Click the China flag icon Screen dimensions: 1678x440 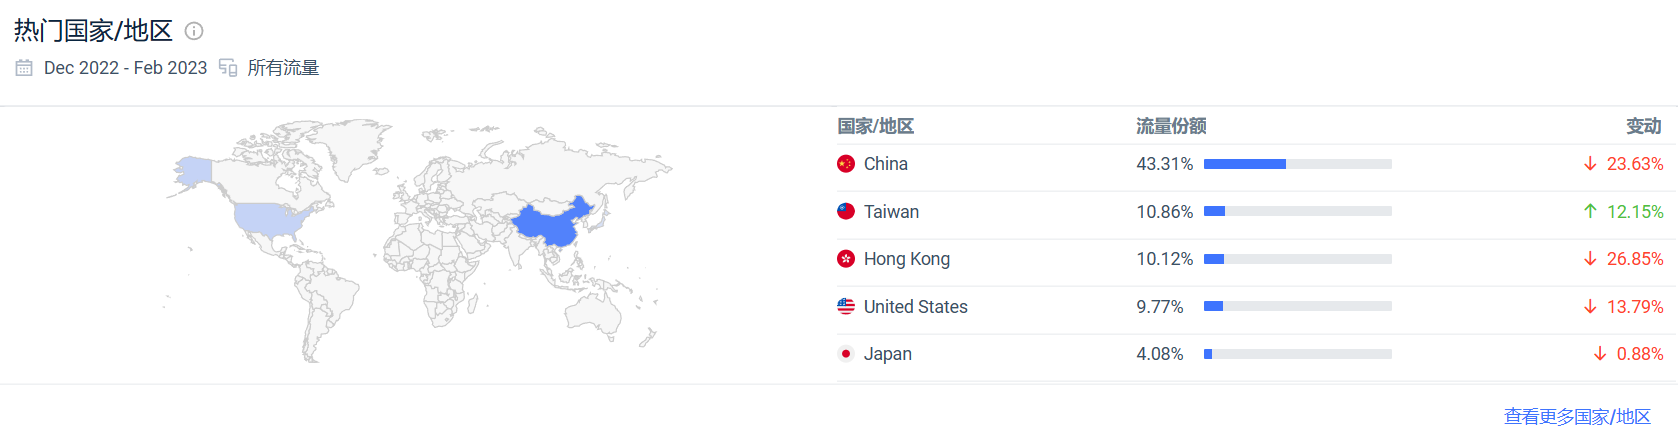click(846, 164)
